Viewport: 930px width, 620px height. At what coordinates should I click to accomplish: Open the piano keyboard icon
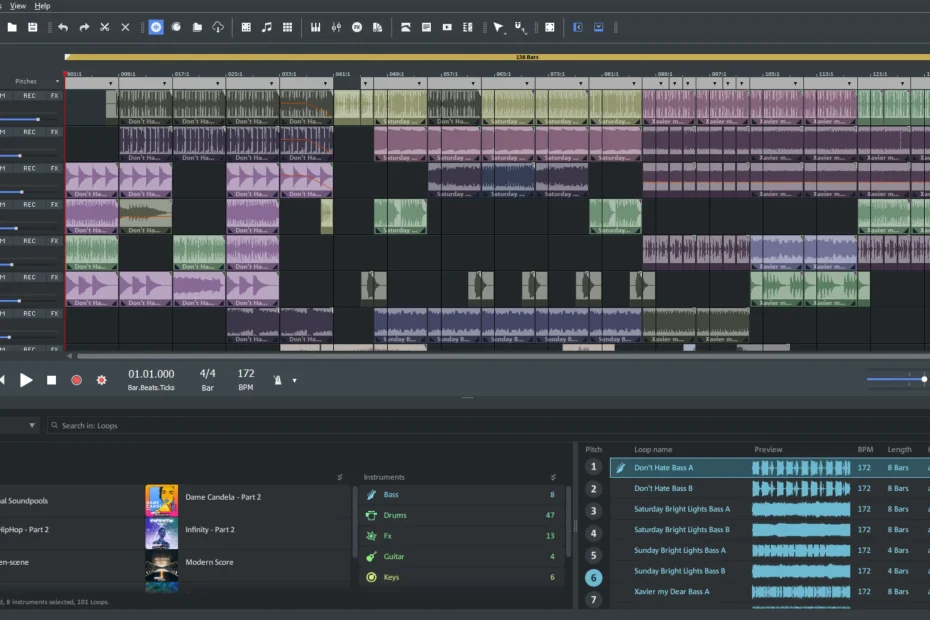point(315,27)
